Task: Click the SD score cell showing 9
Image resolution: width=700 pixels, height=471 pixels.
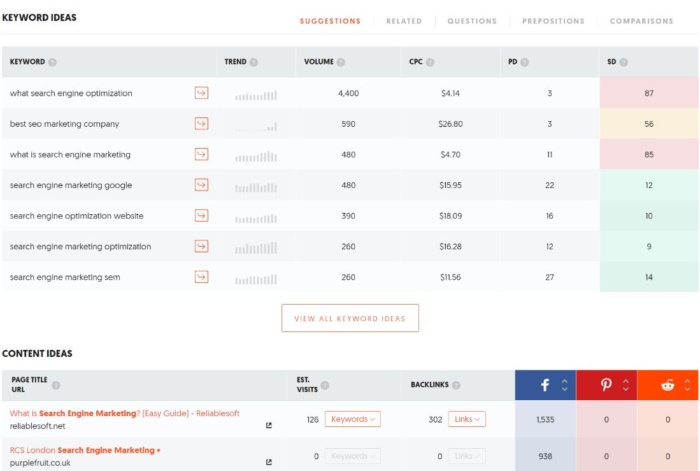Action: pos(649,246)
